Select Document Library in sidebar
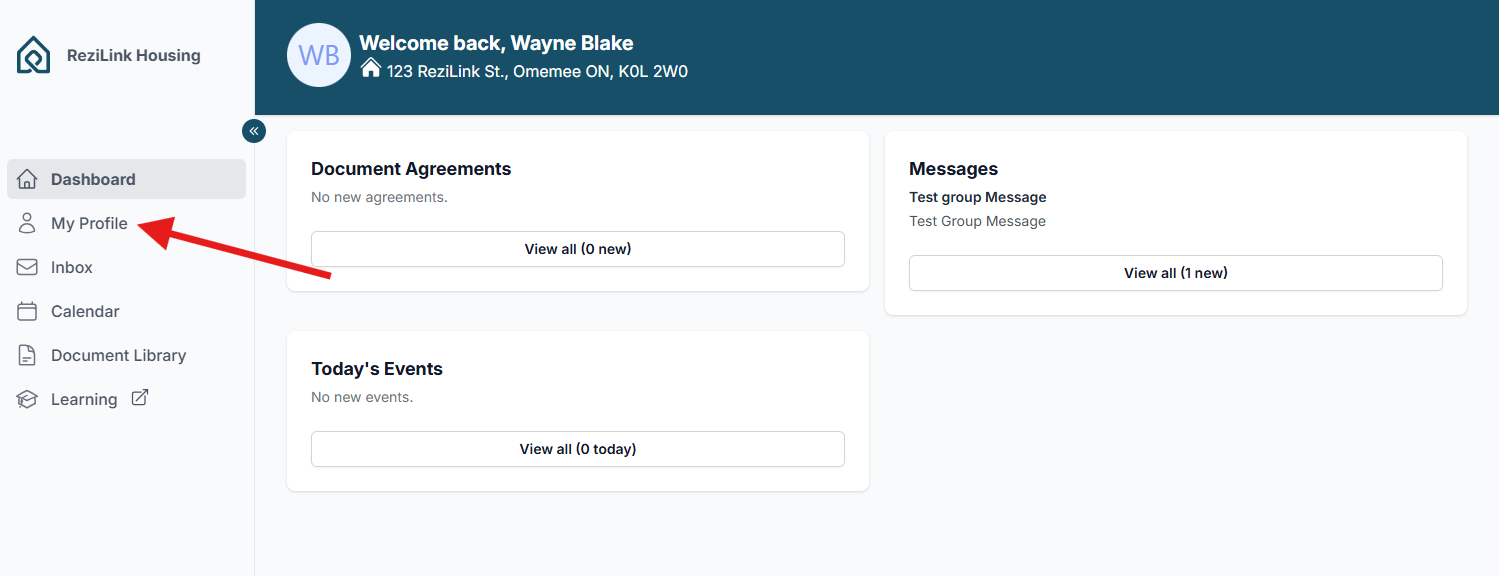The height and width of the screenshot is (576, 1499). [118, 356]
